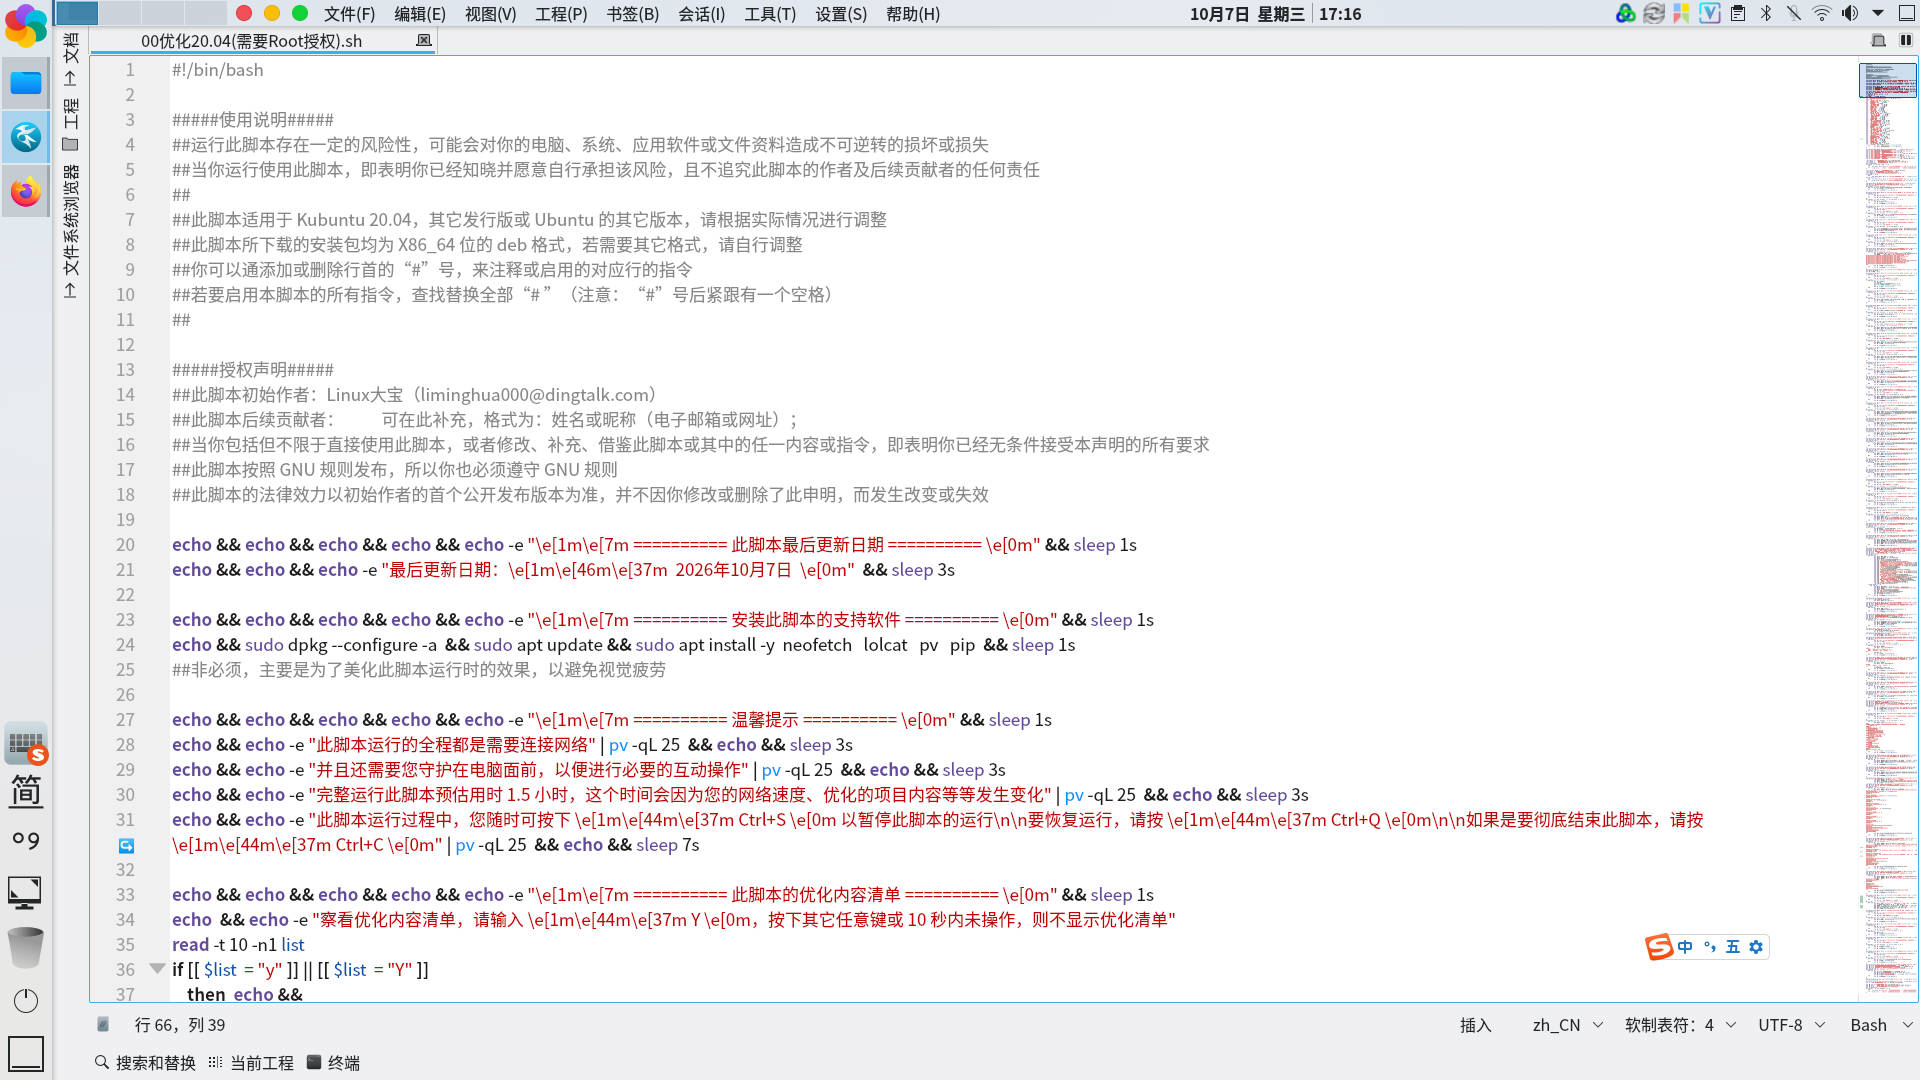The image size is (1920, 1080).
Task: Expand the hidden system tray arrow
Action: (x=1878, y=14)
